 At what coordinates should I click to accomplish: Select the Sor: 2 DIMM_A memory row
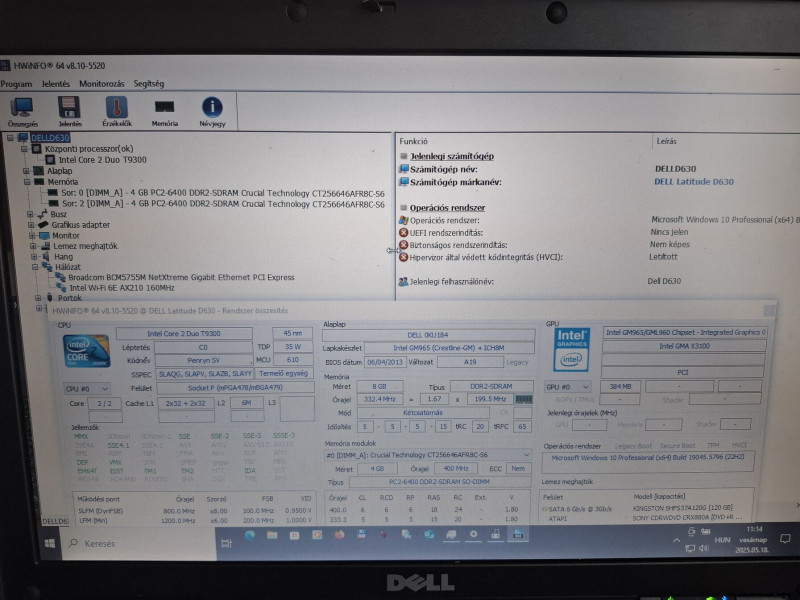[x=223, y=204]
